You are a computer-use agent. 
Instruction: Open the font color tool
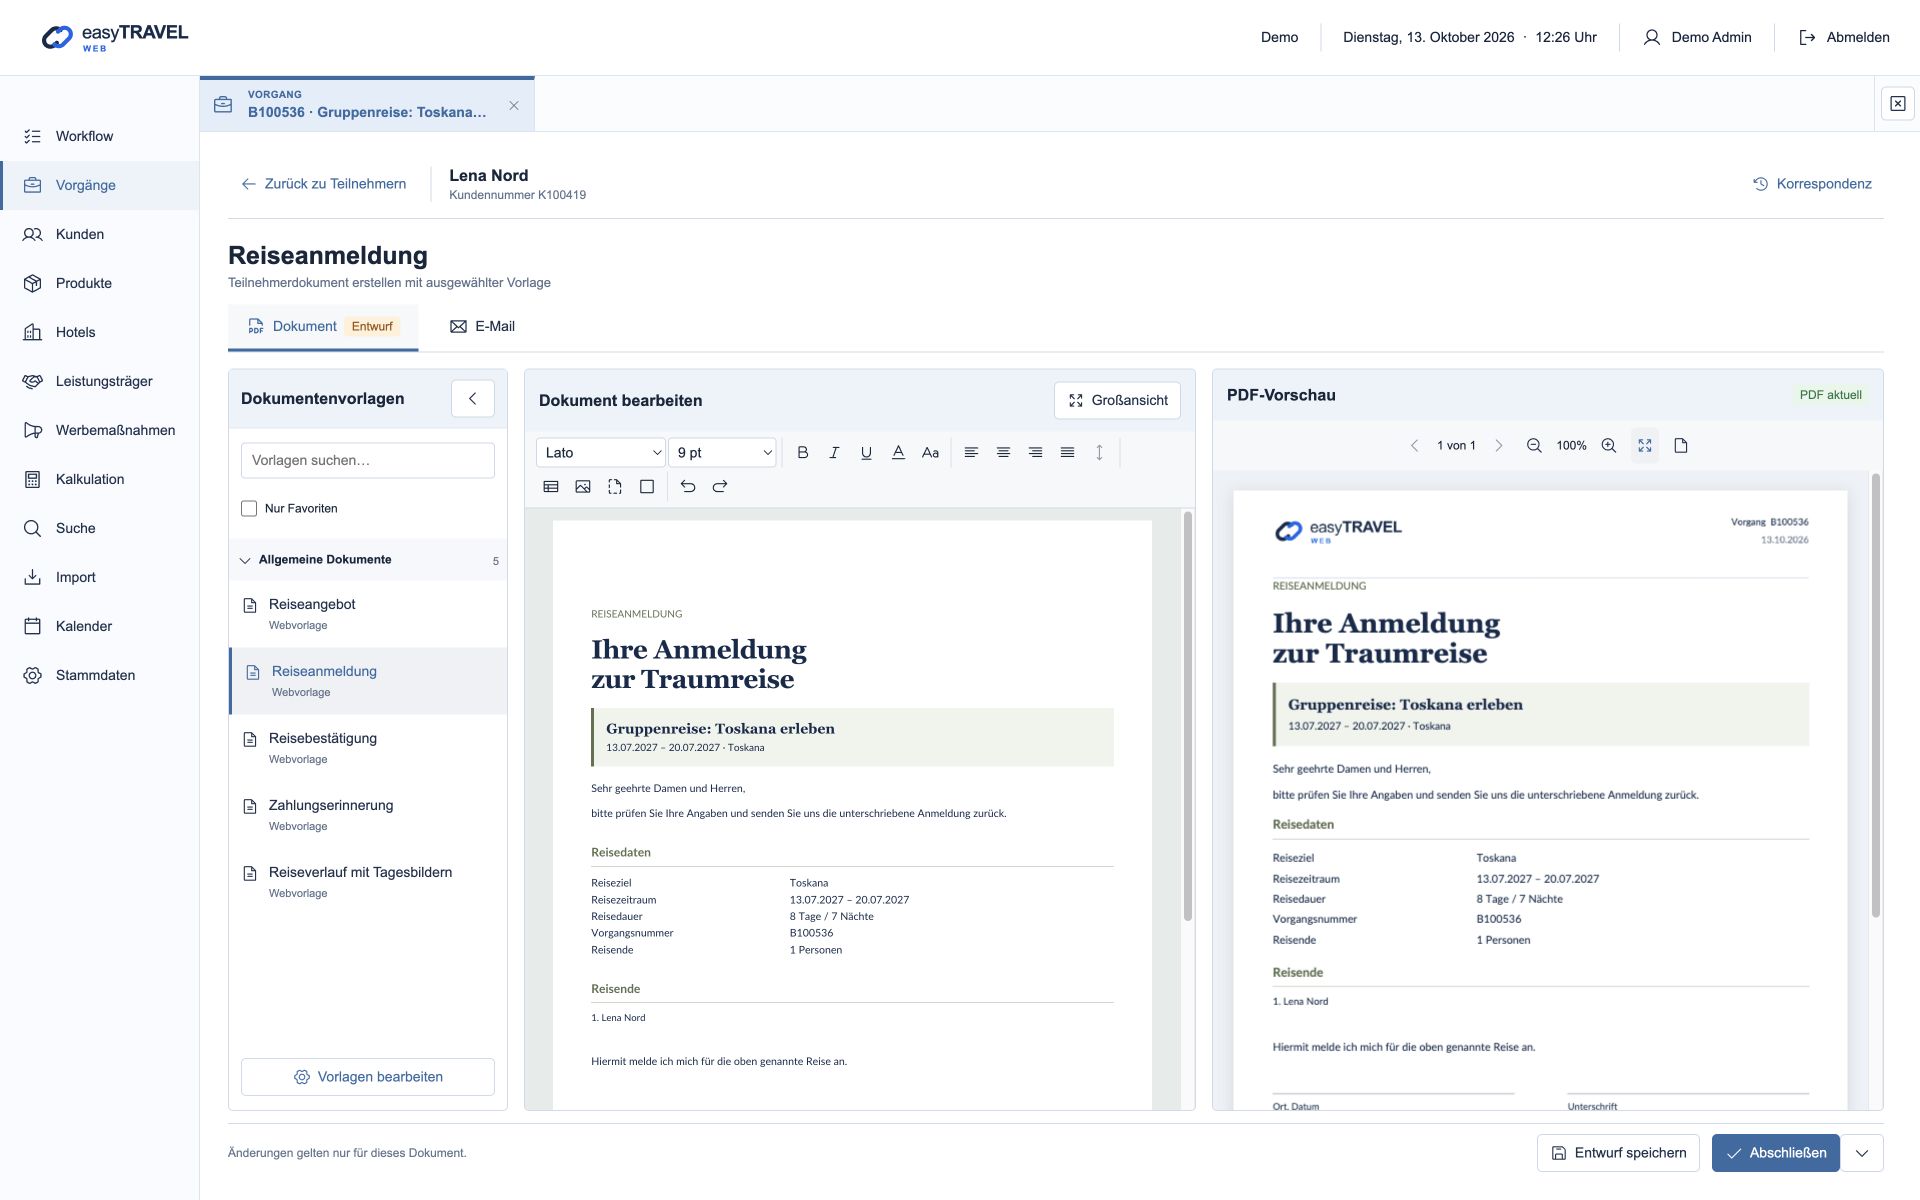(x=898, y=453)
